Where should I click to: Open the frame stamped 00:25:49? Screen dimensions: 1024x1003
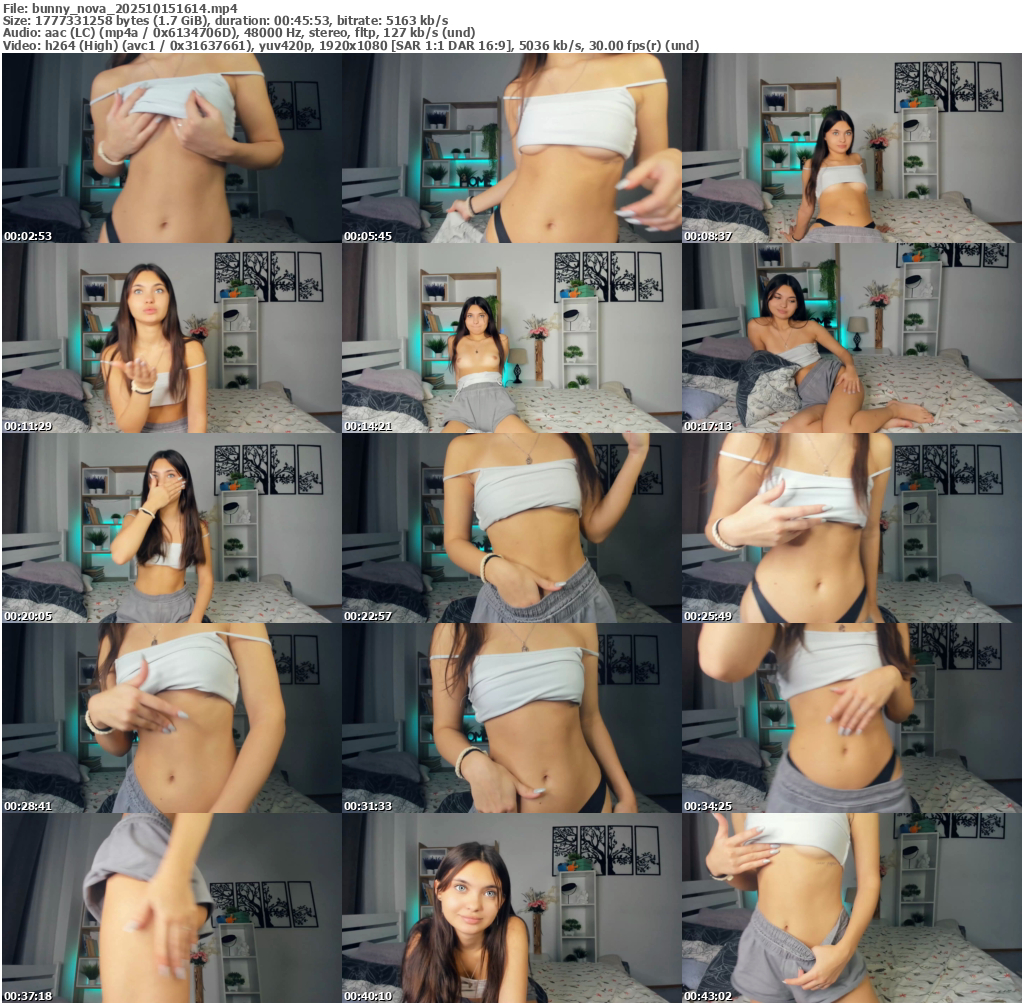(x=851, y=528)
